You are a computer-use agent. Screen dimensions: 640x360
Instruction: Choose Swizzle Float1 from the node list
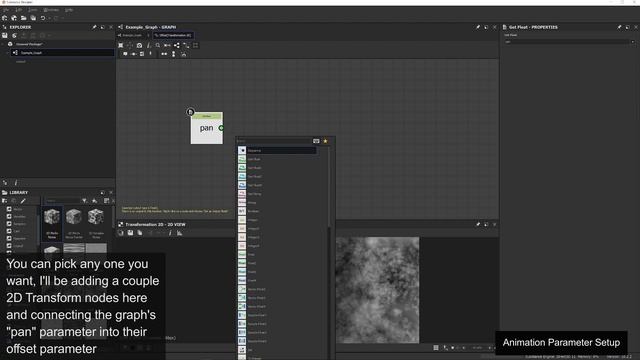[277, 315]
